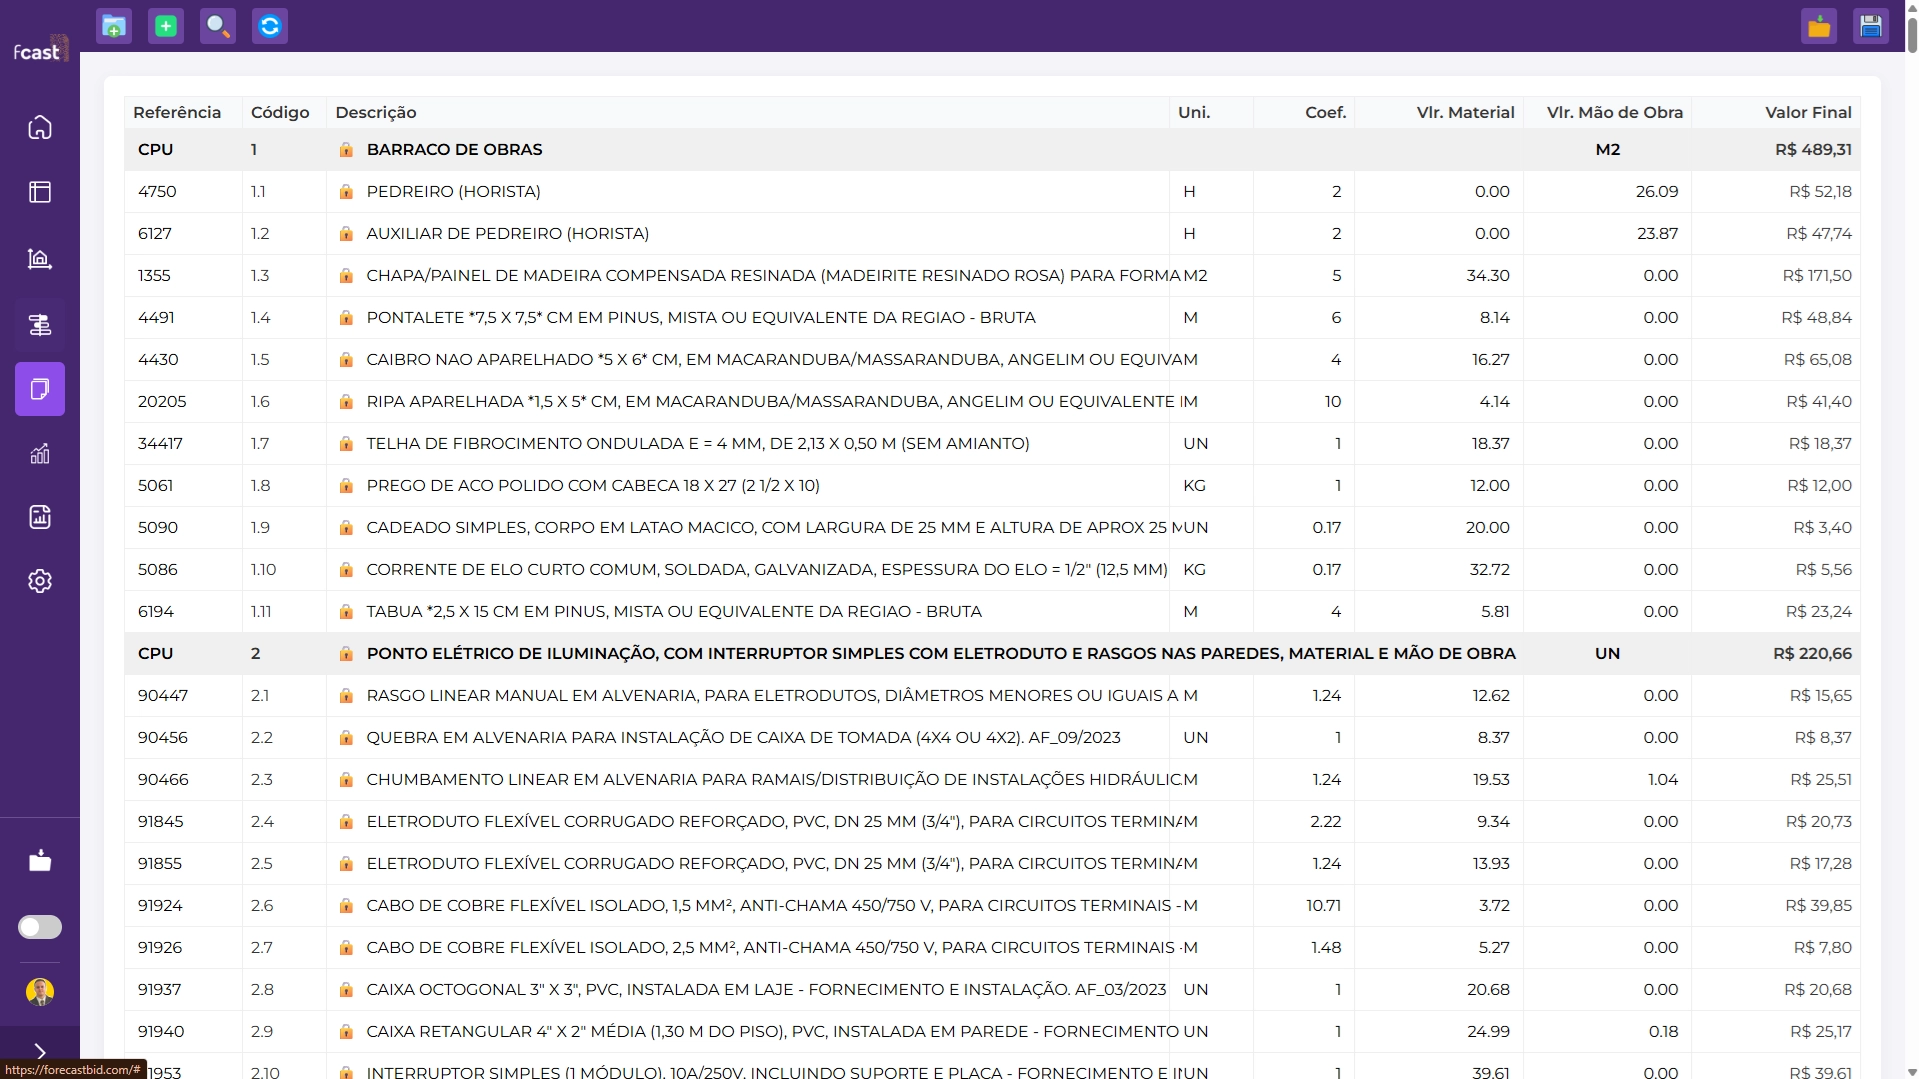Toggle lock on PEDREIRO (HORISTA) row
Image resolution: width=1919 pixels, height=1079 pixels.
point(346,192)
